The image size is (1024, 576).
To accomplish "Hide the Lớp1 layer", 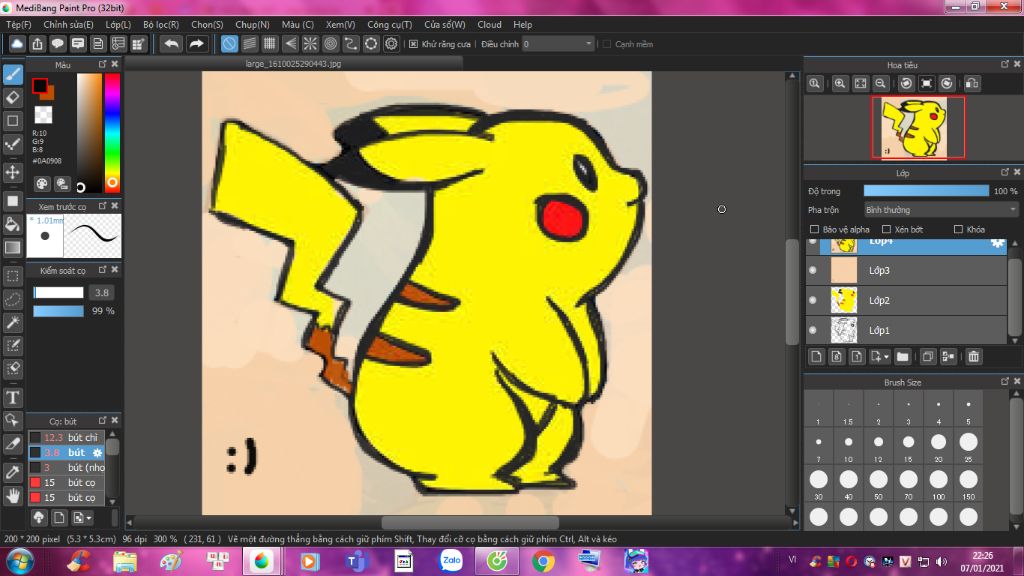I will [x=813, y=330].
